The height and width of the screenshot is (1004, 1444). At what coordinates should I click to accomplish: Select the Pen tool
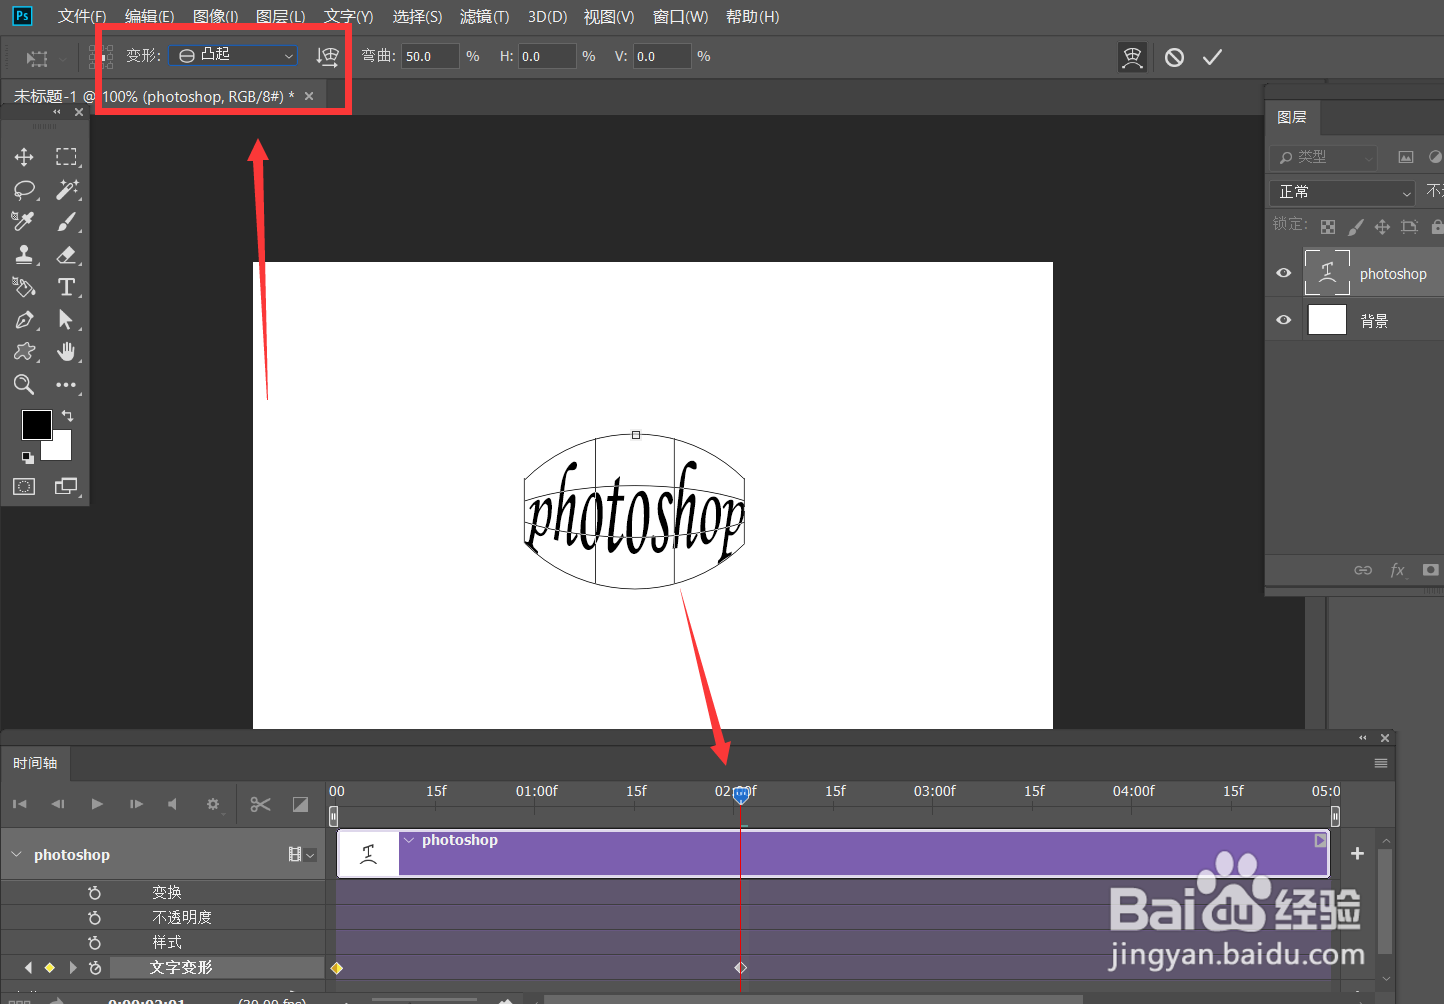24,320
